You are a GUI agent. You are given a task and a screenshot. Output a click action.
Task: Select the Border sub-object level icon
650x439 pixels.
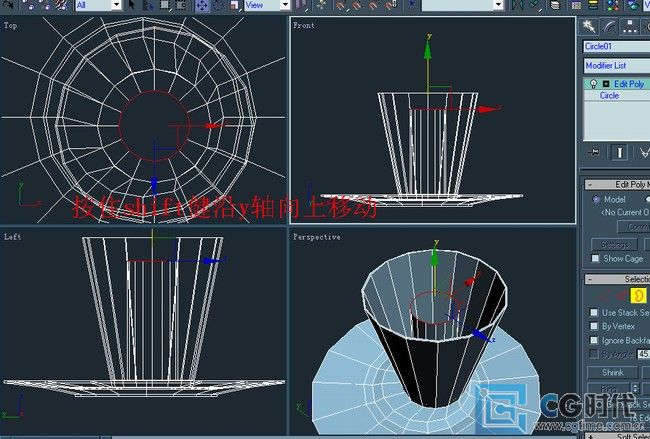[638, 296]
